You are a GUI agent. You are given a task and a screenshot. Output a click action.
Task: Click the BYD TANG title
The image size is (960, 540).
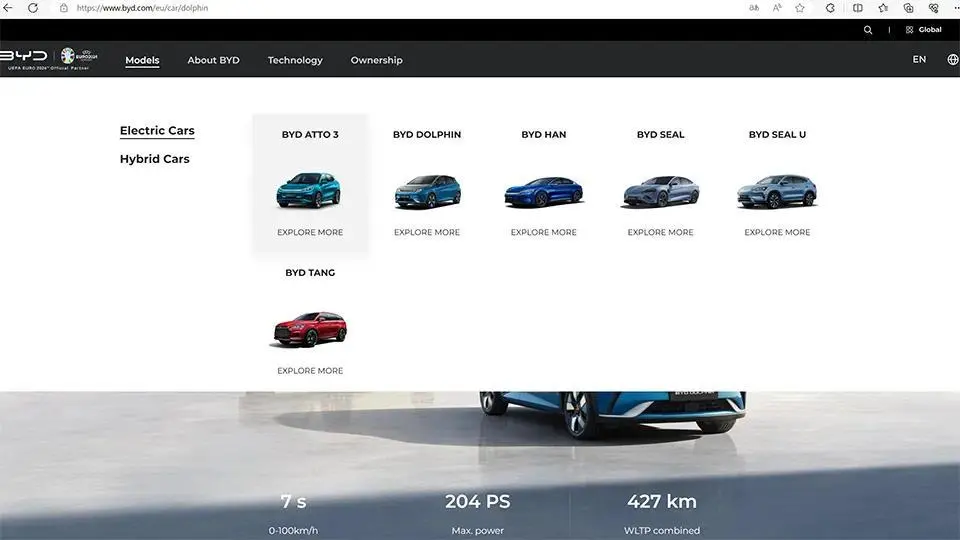click(x=310, y=272)
